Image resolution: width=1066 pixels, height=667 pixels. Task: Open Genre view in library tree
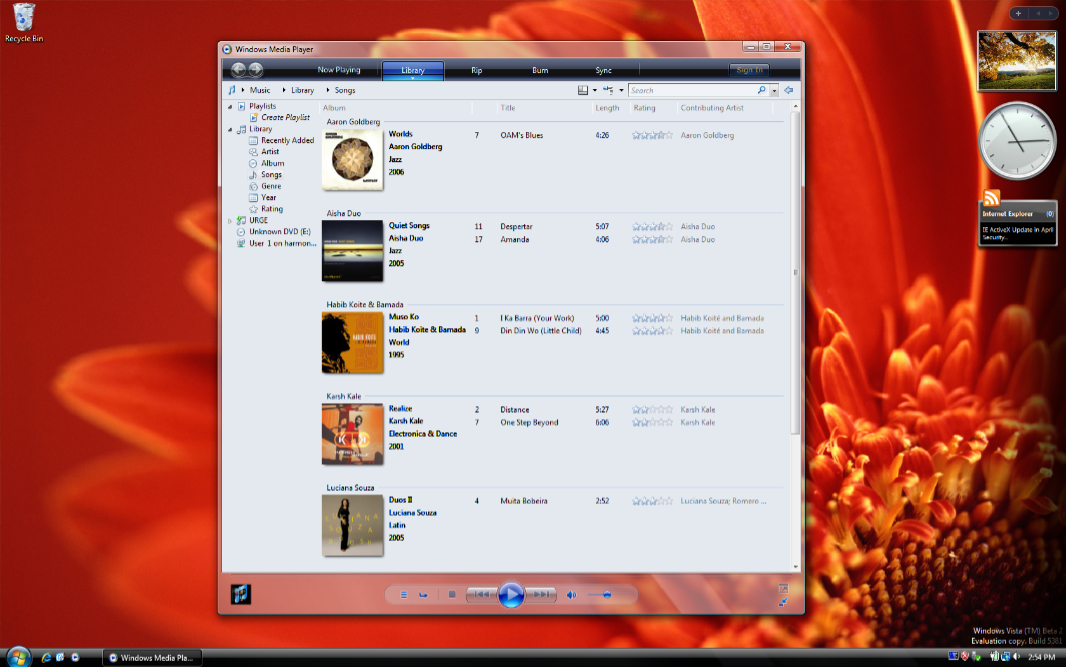pyautogui.click(x=271, y=186)
